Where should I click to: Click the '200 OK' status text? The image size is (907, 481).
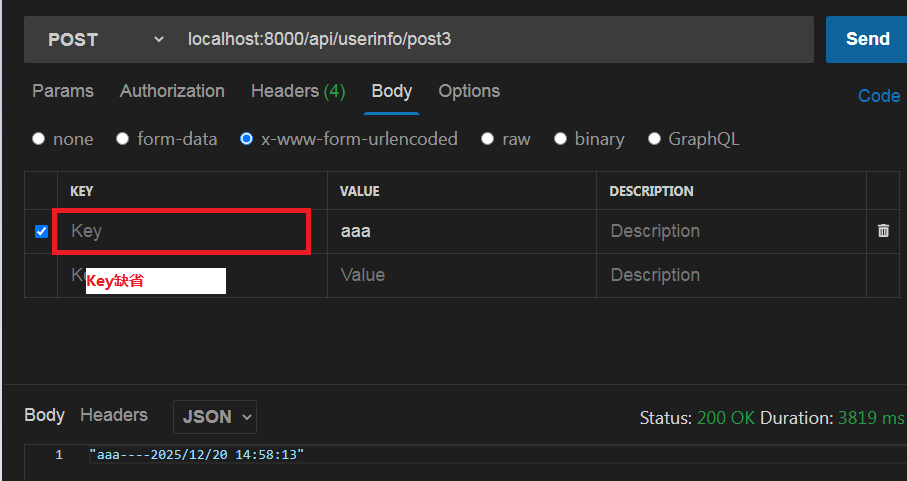(x=726, y=417)
